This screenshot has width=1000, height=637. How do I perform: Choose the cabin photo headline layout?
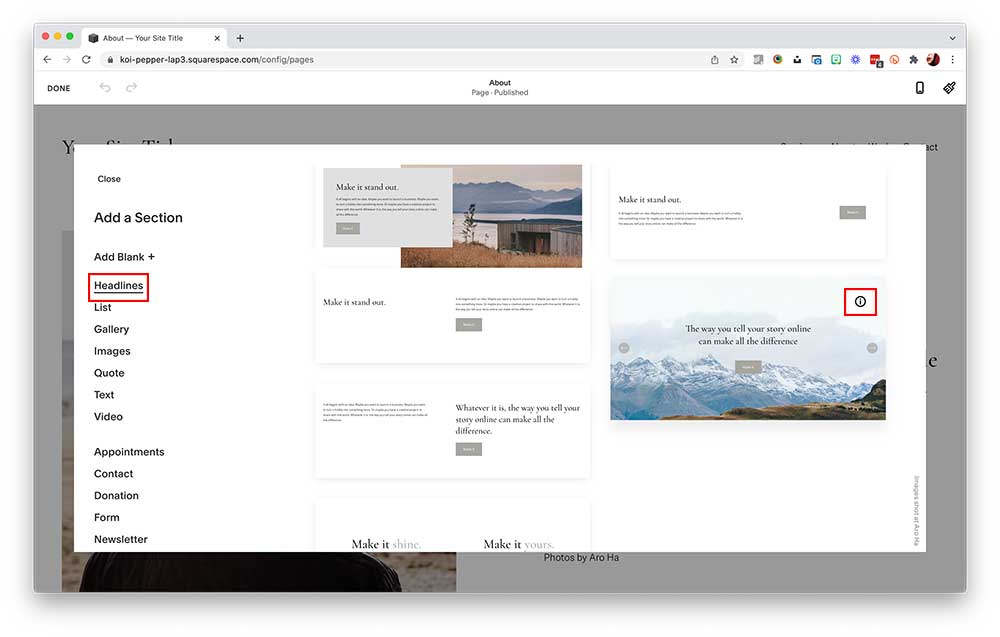(453, 216)
